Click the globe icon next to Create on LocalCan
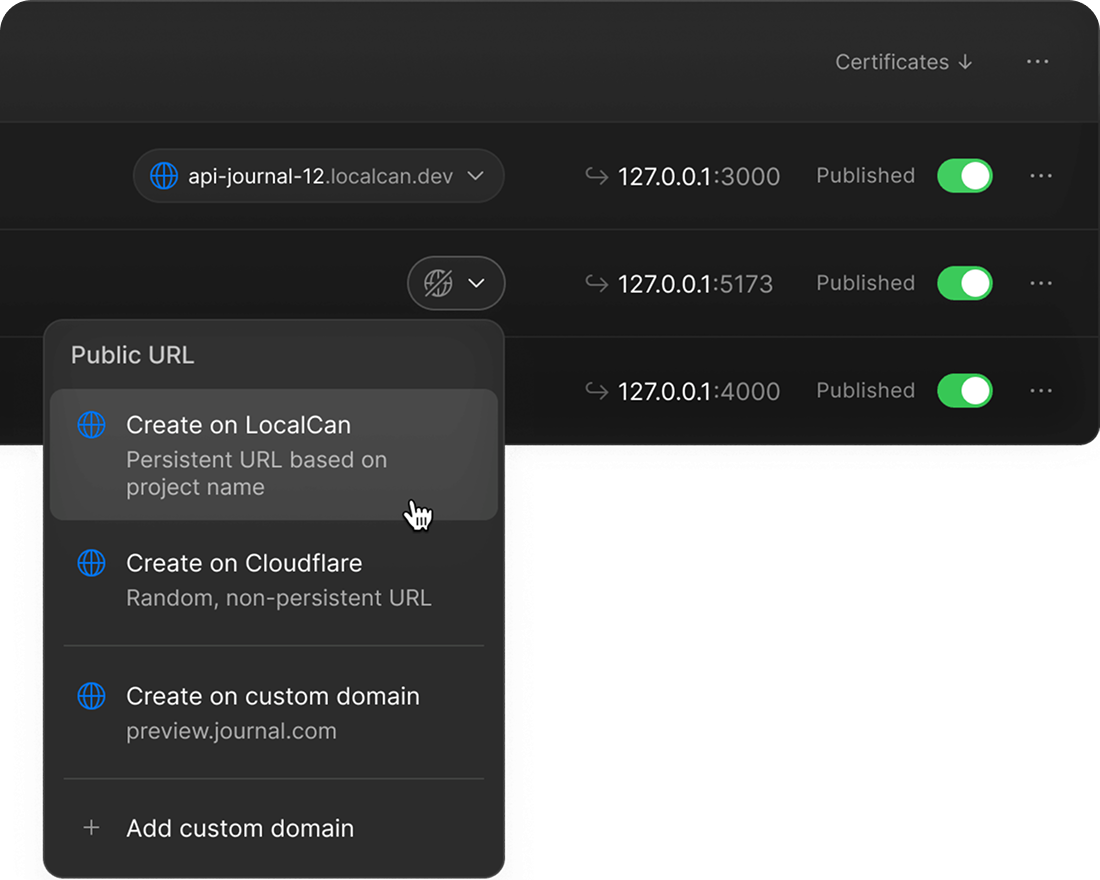Viewport: 1100px width, 880px height. pyautogui.click(x=91, y=425)
